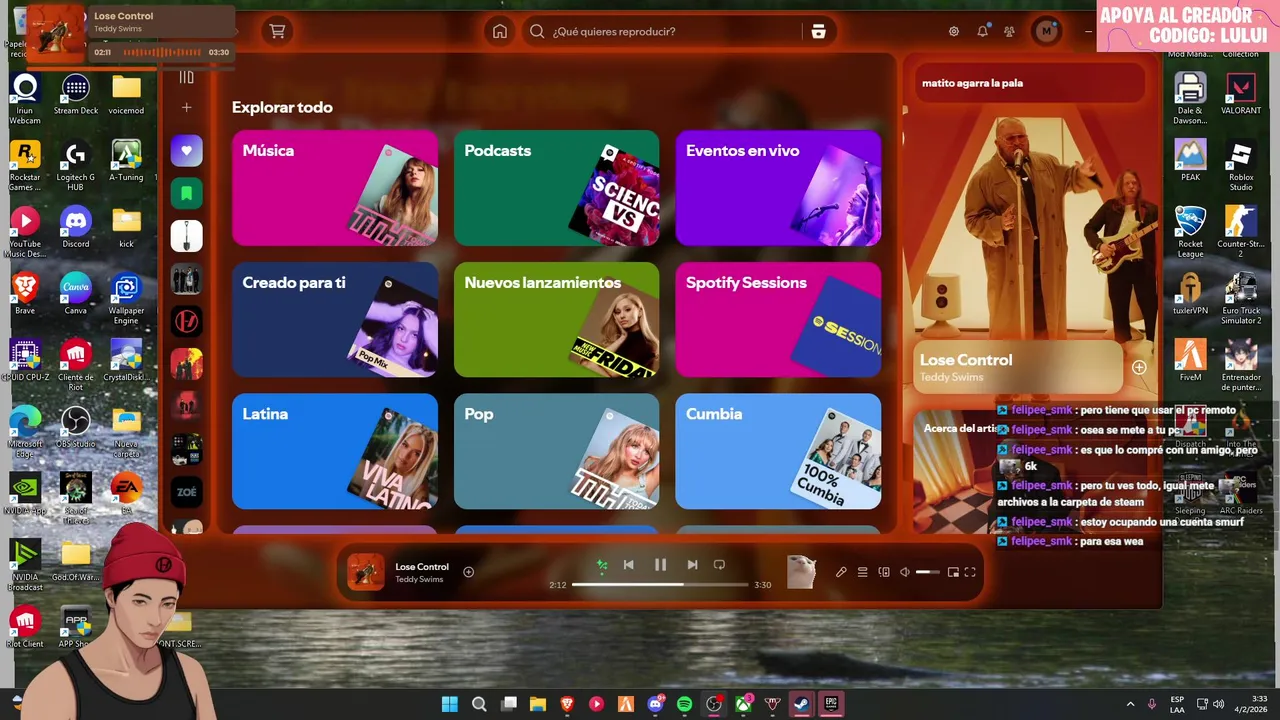Open Nuevos lanzamientos card

tap(557, 320)
